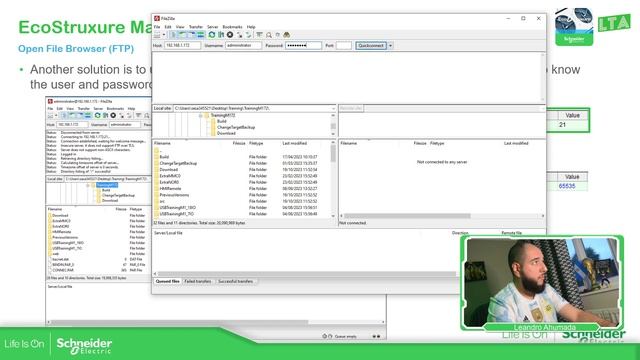Collapse the TrainingM172 tree node
640x360 pixels.
click(x=200, y=116)
